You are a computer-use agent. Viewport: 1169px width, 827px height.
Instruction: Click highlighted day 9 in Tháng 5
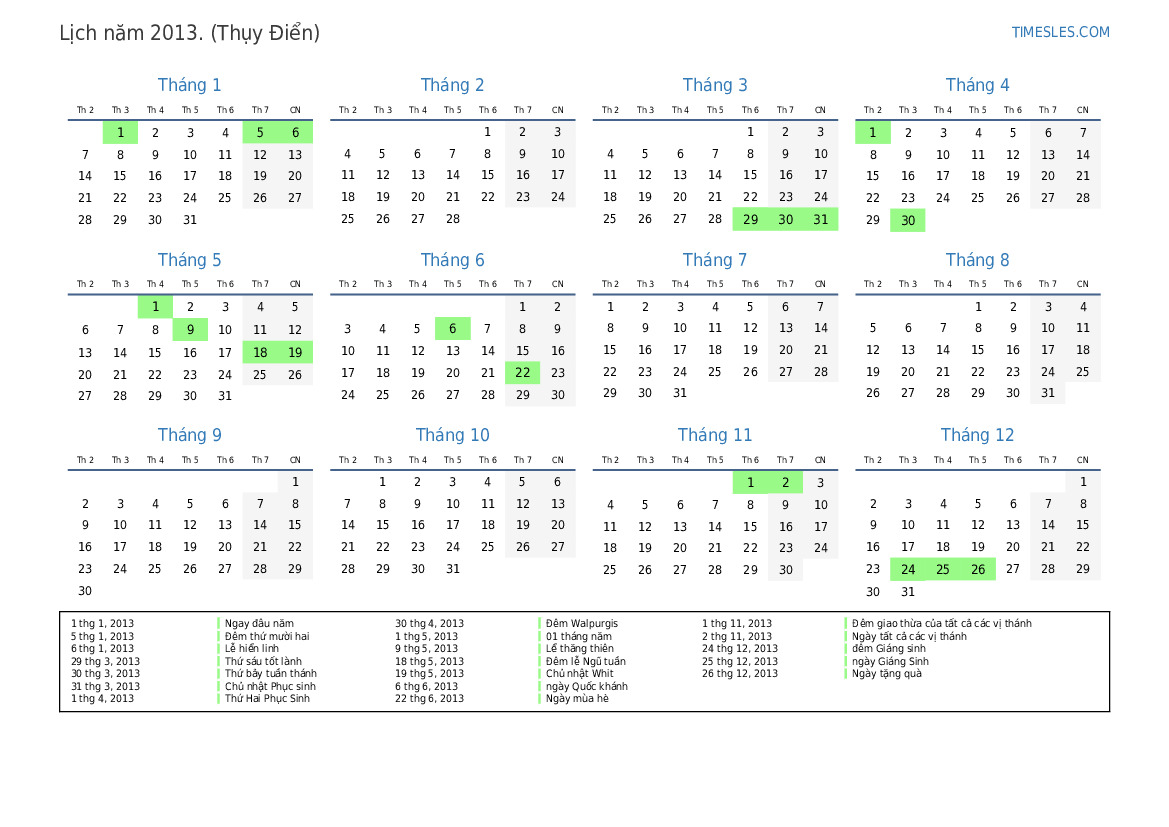tap(190, 329)
